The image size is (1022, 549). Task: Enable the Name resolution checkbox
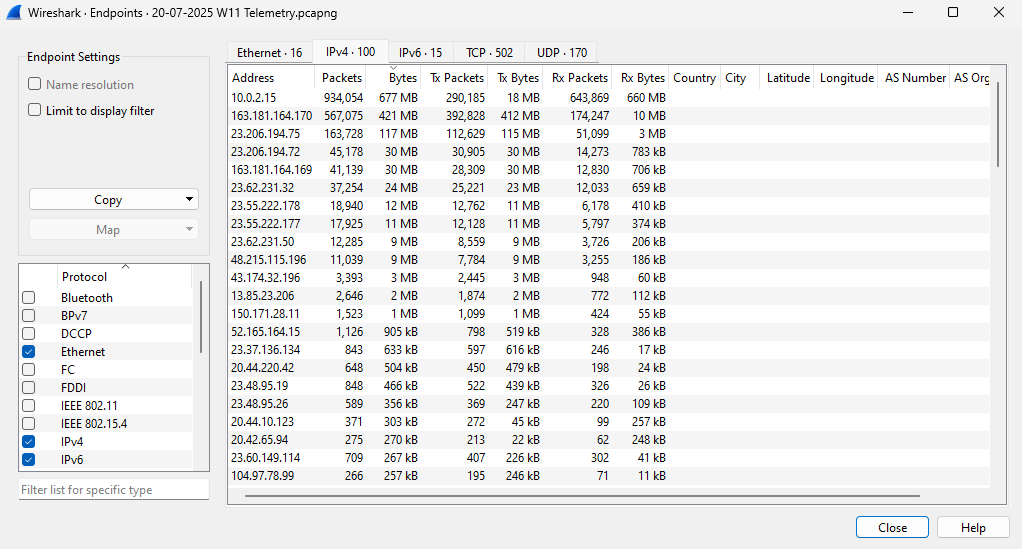35,84
